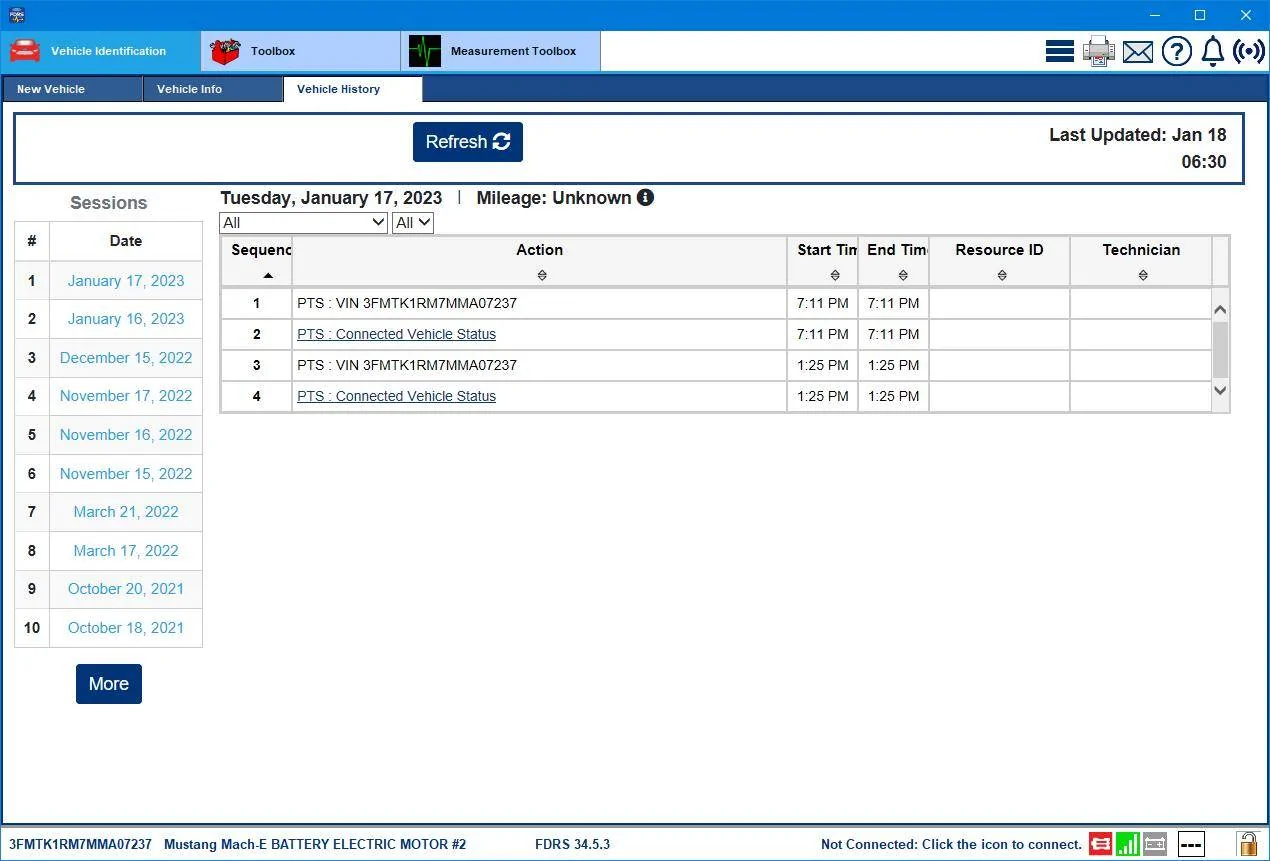Click the envelope mail icon
The width and height of the screenshot is (1270, 861).
tap(1138, 52)
